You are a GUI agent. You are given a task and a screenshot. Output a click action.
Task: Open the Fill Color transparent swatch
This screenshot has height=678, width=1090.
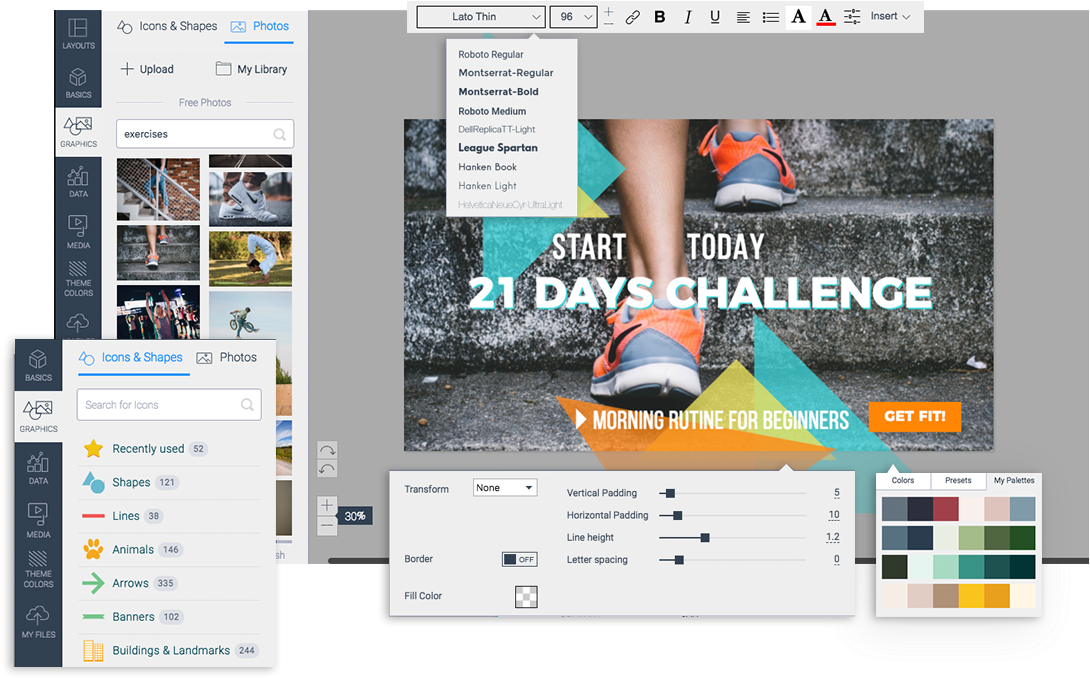pos(526,597)
